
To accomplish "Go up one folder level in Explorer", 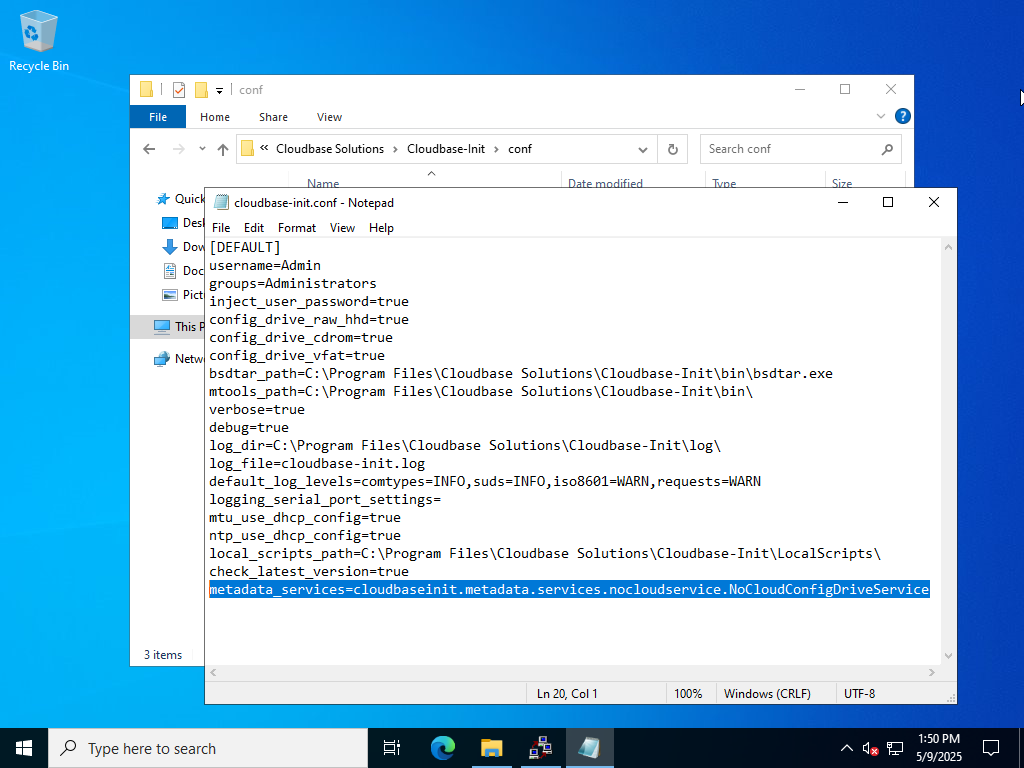I will click(223, 149).
